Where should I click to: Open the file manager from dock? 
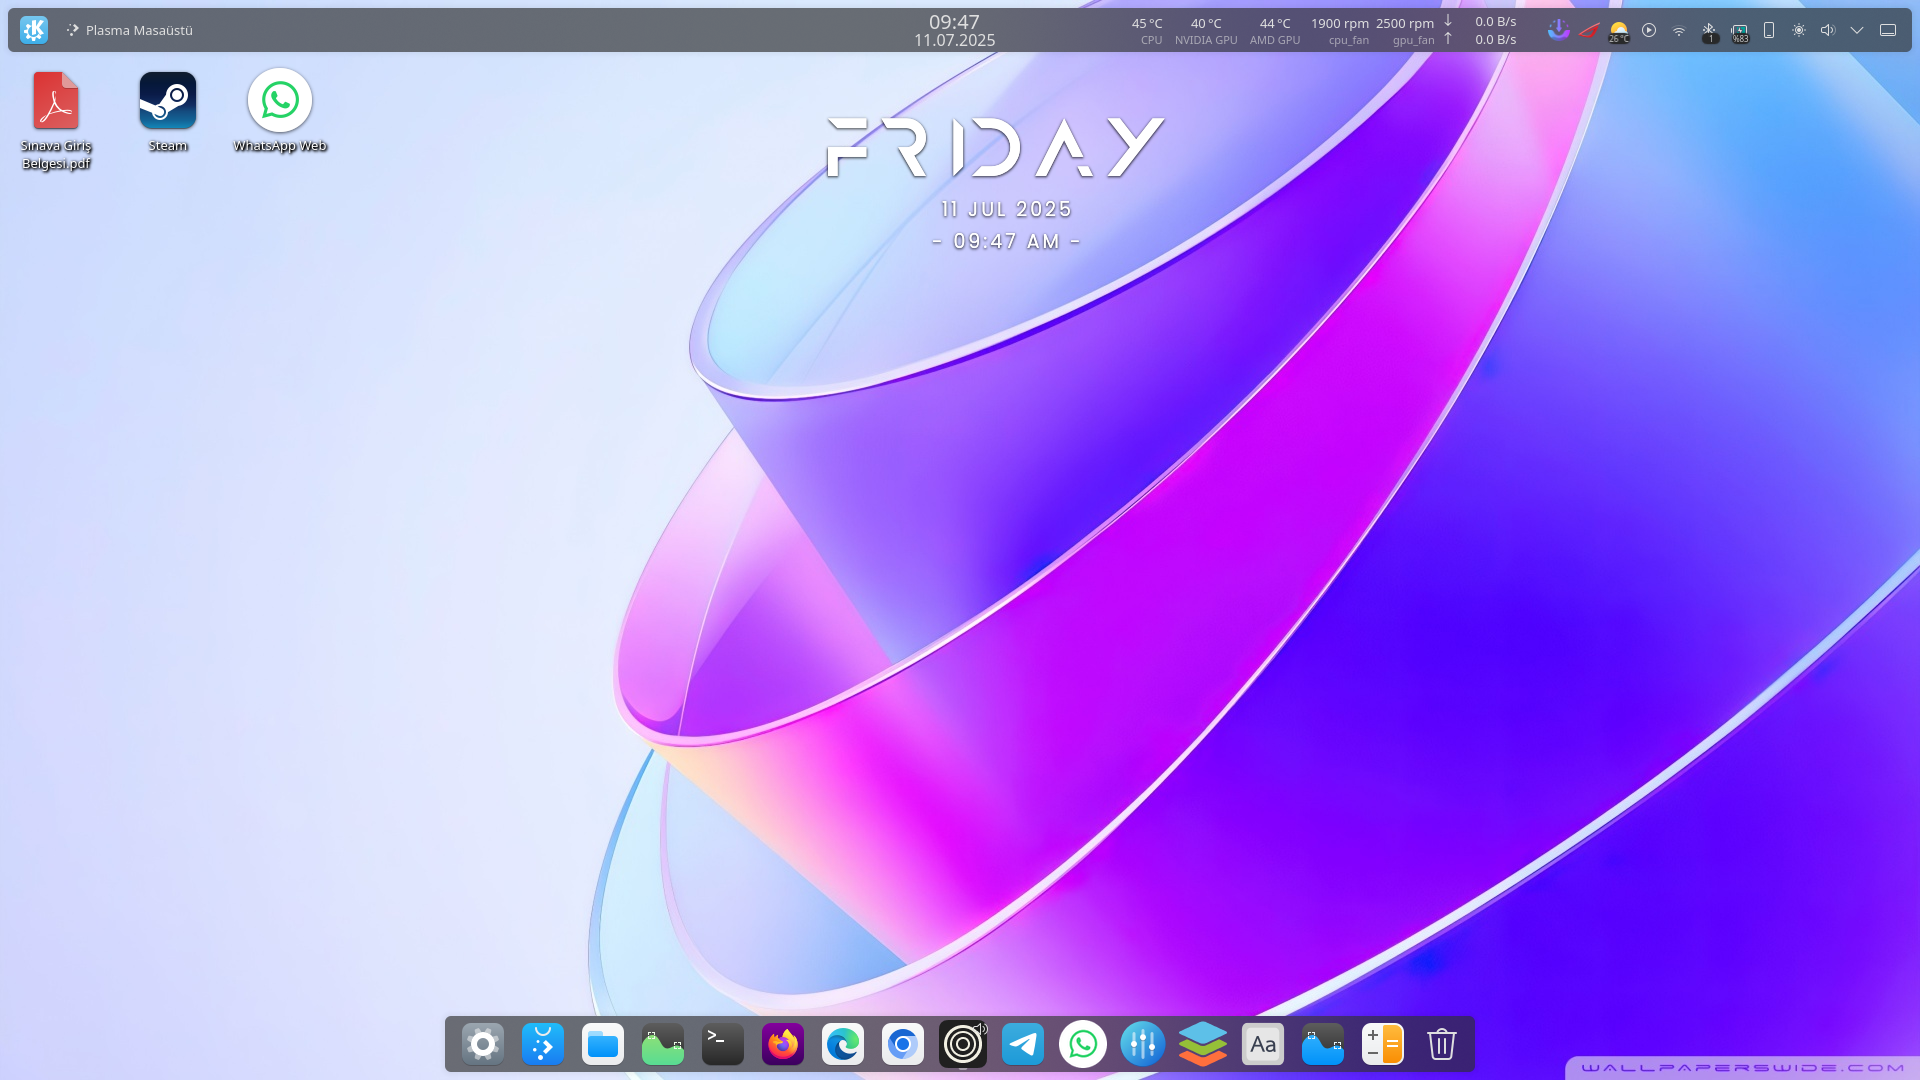[x=603, y=1044]
